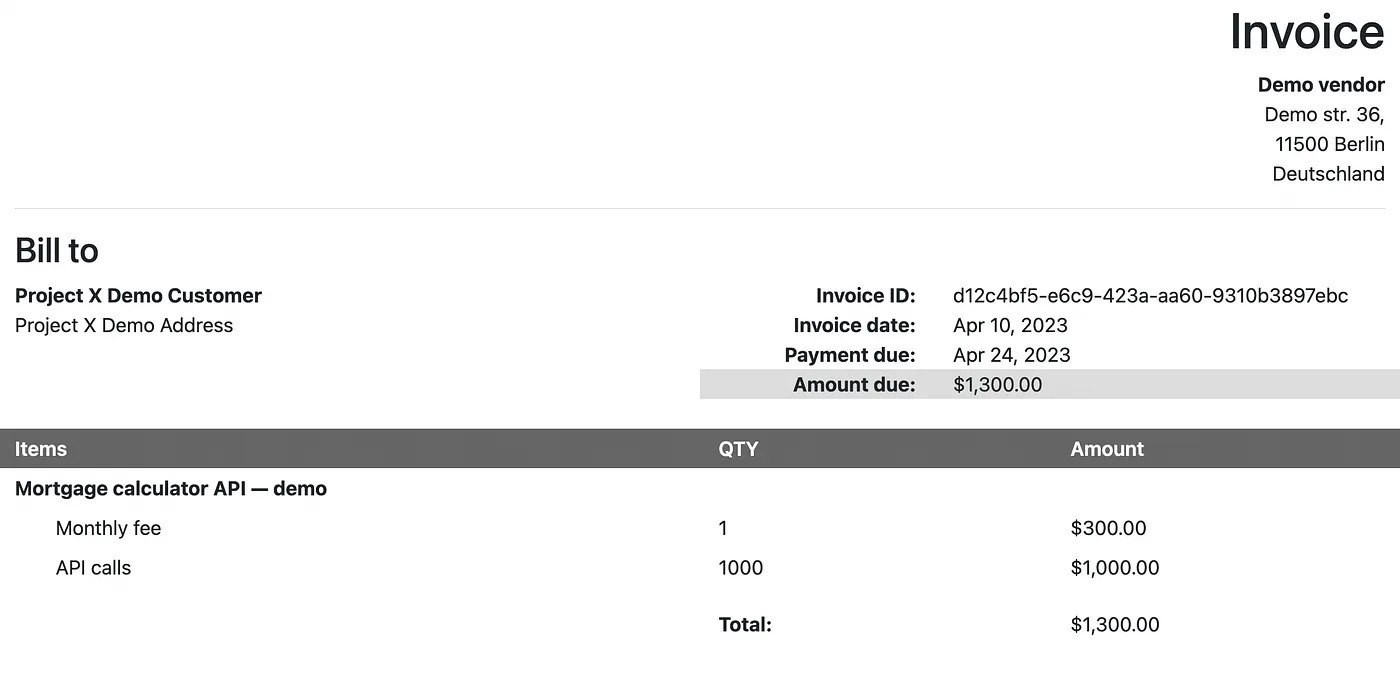The width and height of the screenshot is (1400, 694).
Task: Click the API calls line item
Action: pyautogui.click(x=93, y=568)
